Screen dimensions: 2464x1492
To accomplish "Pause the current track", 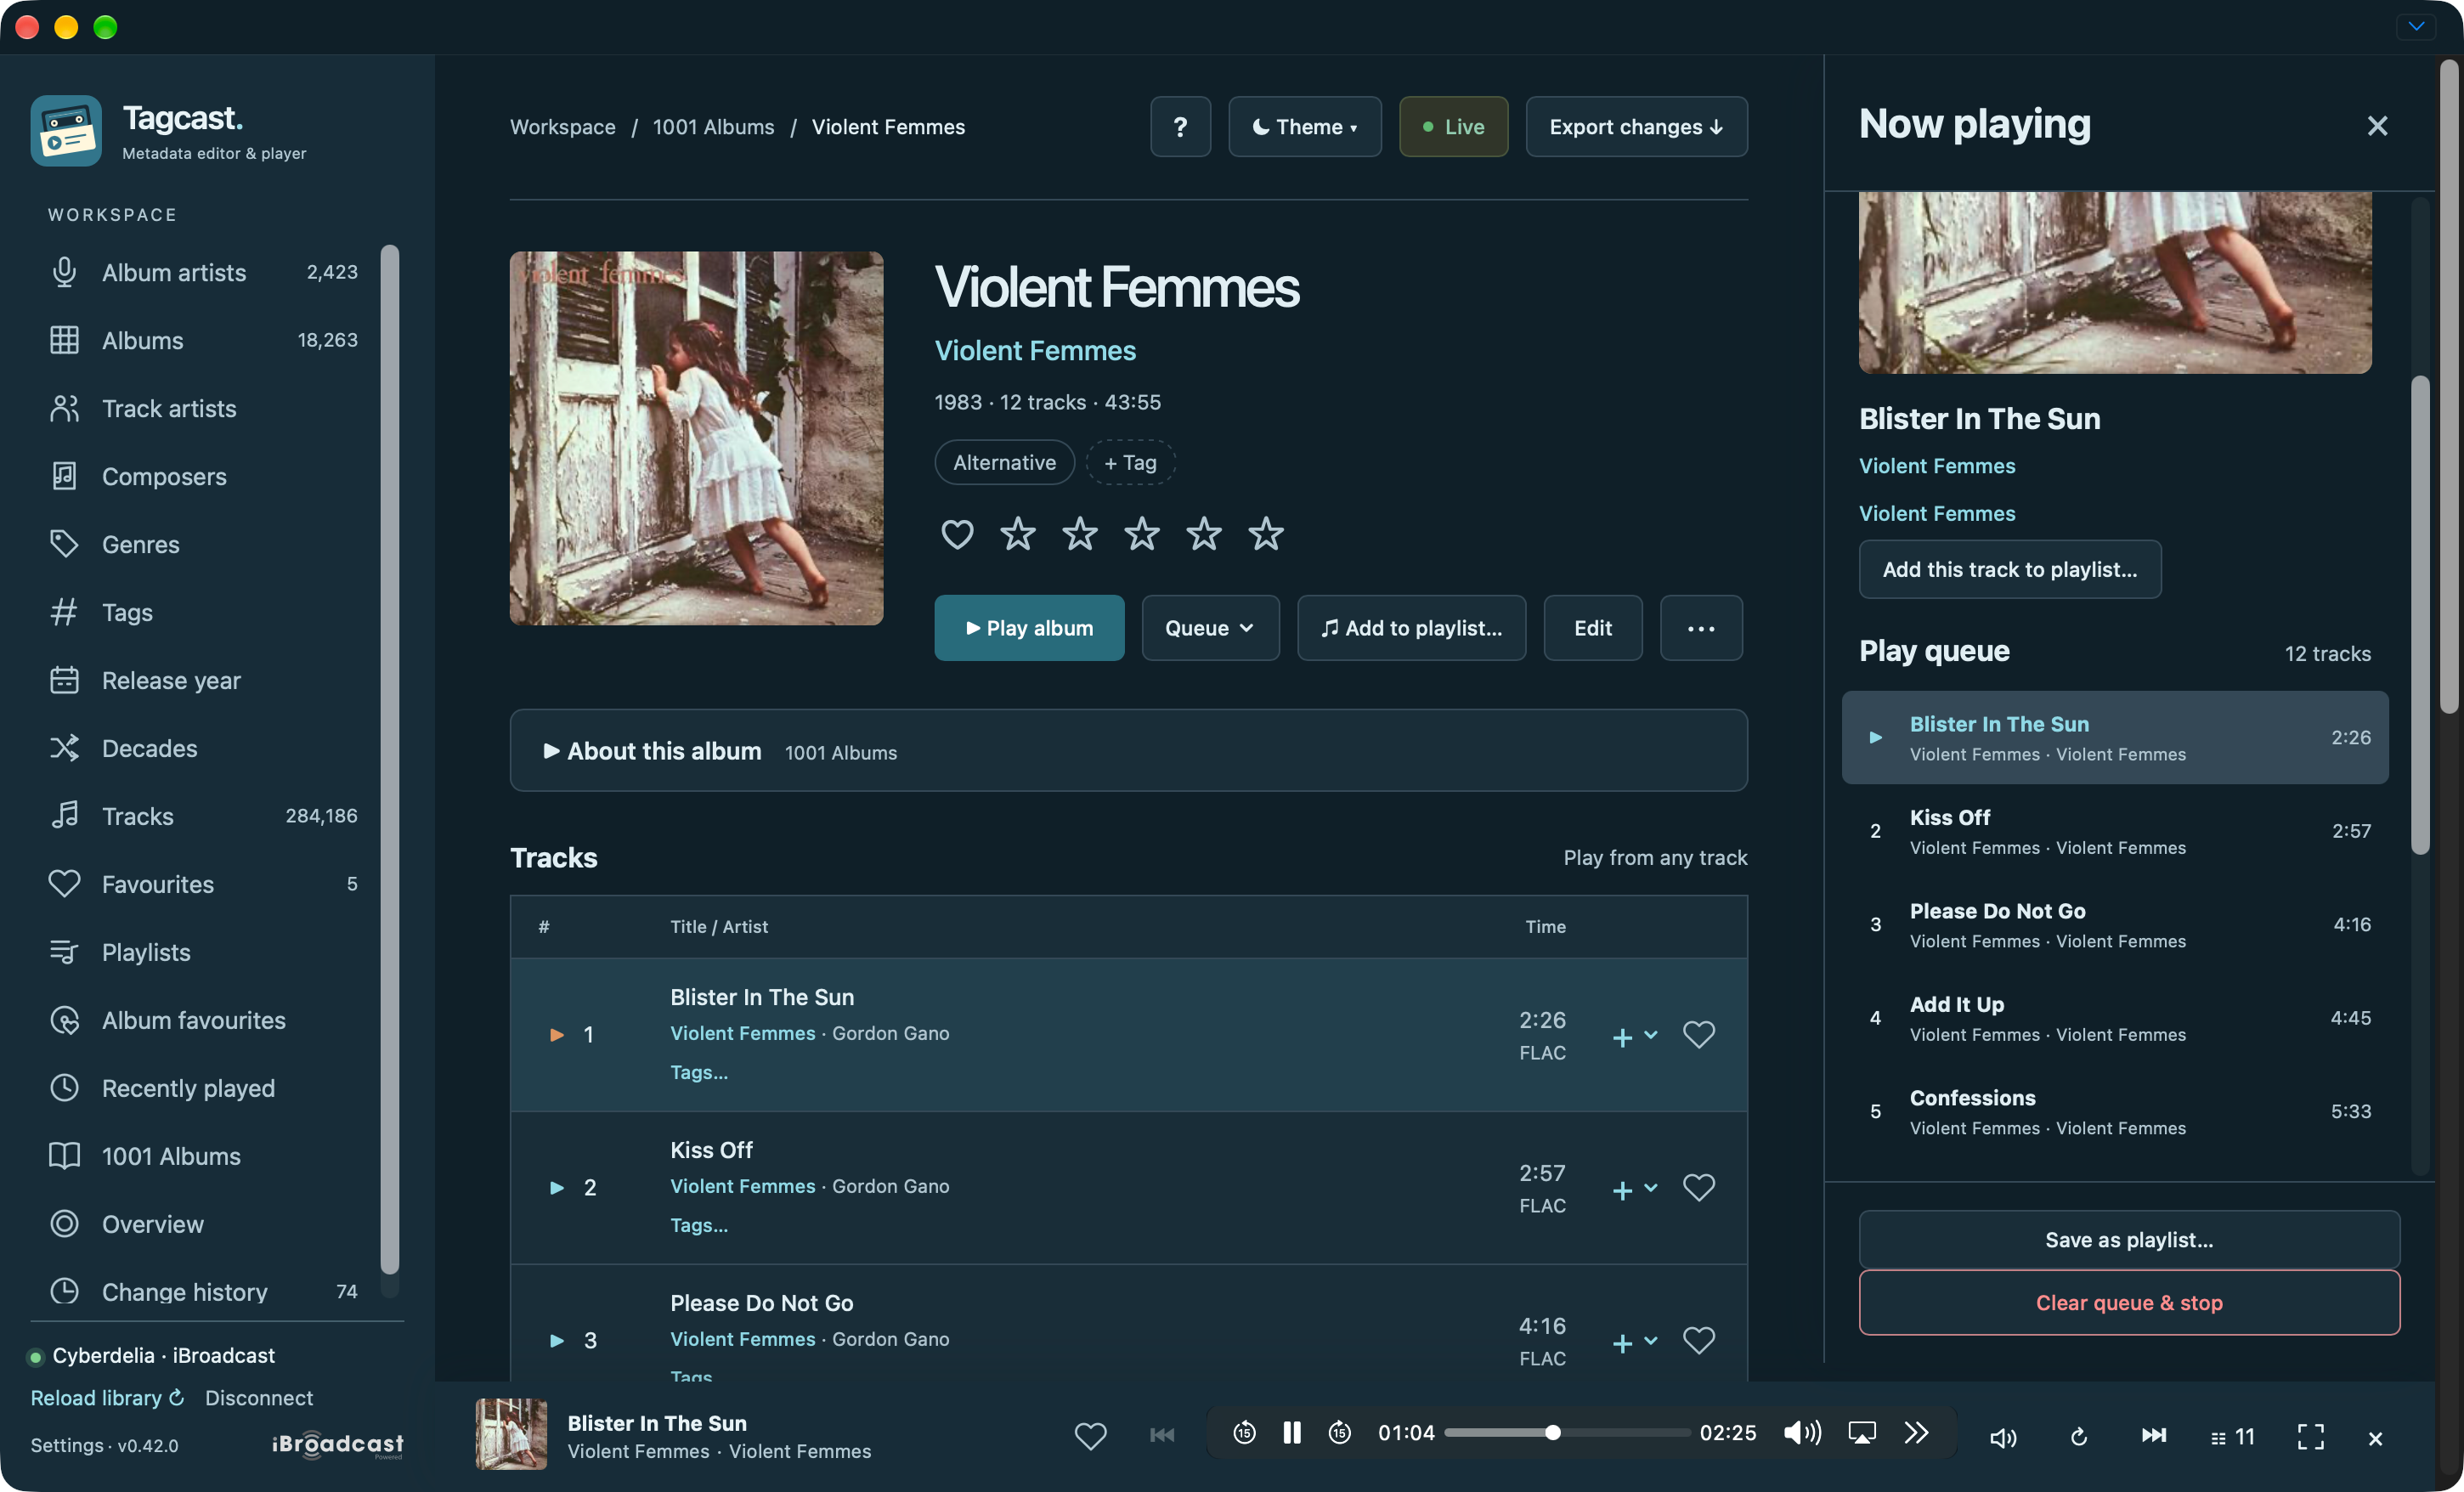I will tap(1292, 1433).
